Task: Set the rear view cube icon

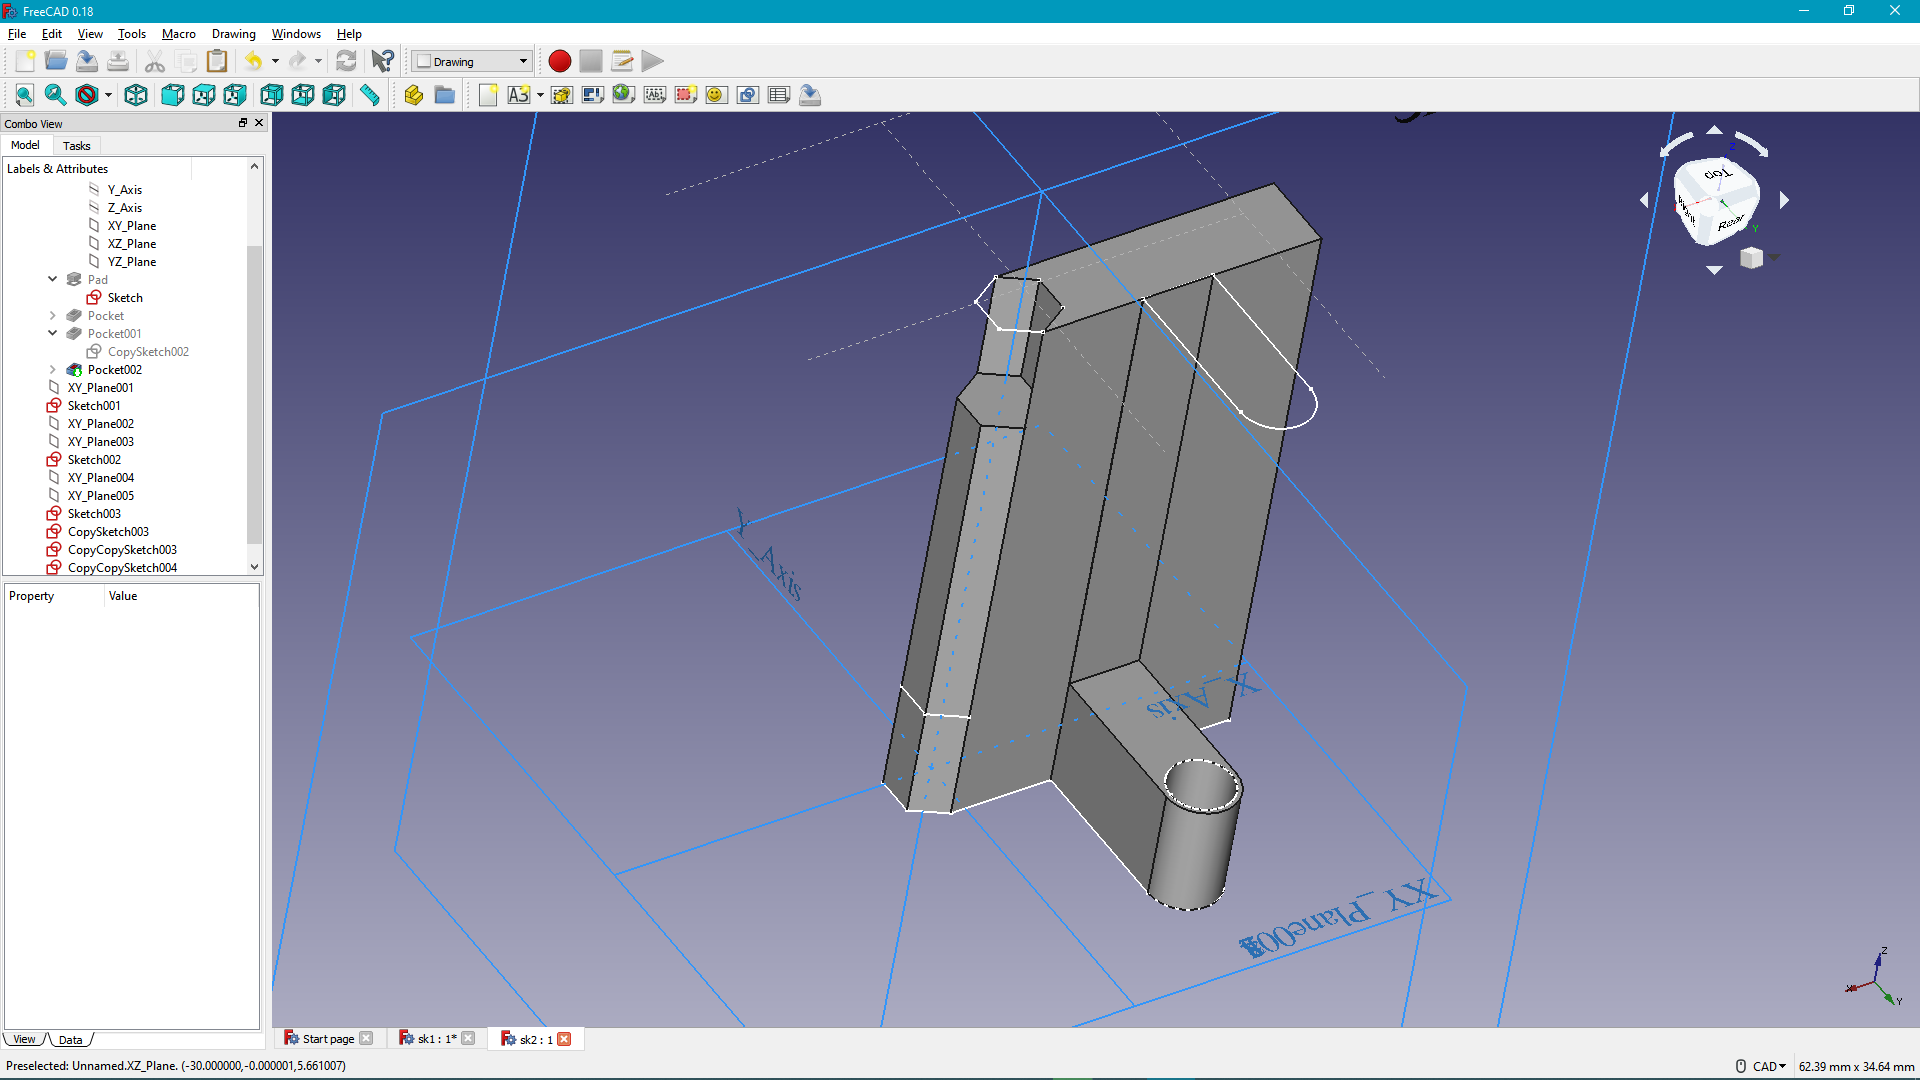Action: 272,95
